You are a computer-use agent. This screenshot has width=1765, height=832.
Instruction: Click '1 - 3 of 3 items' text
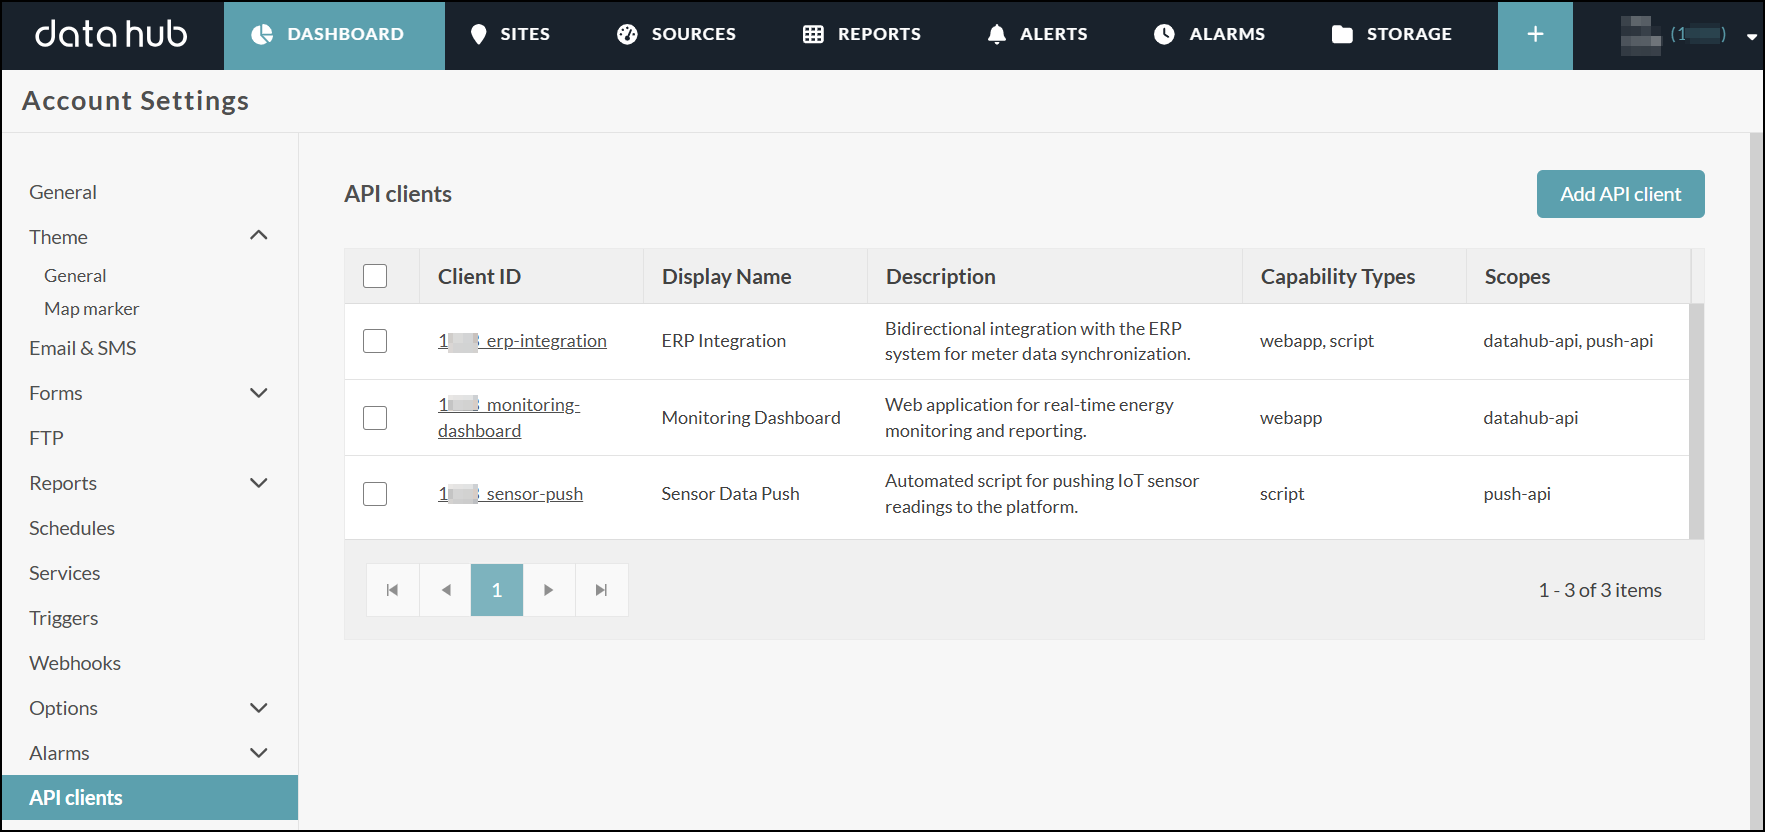pyautogui.click(x=1600, y=590)
